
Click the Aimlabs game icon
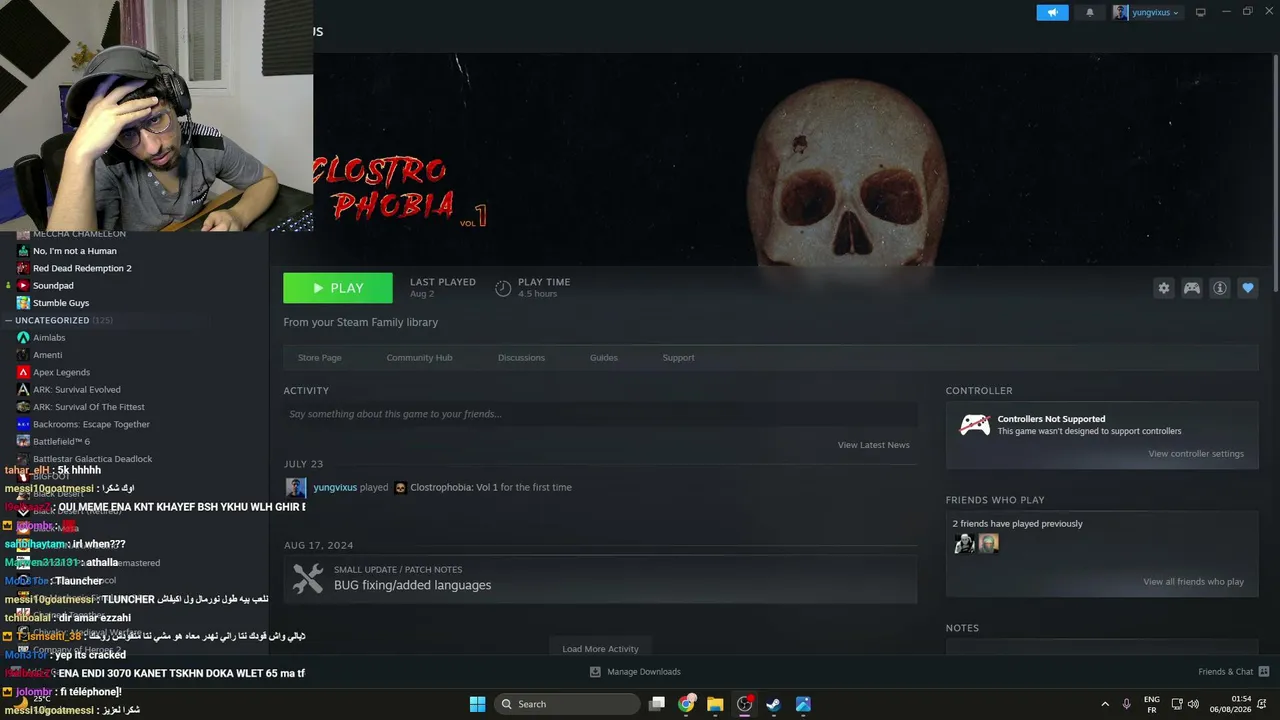23,338
